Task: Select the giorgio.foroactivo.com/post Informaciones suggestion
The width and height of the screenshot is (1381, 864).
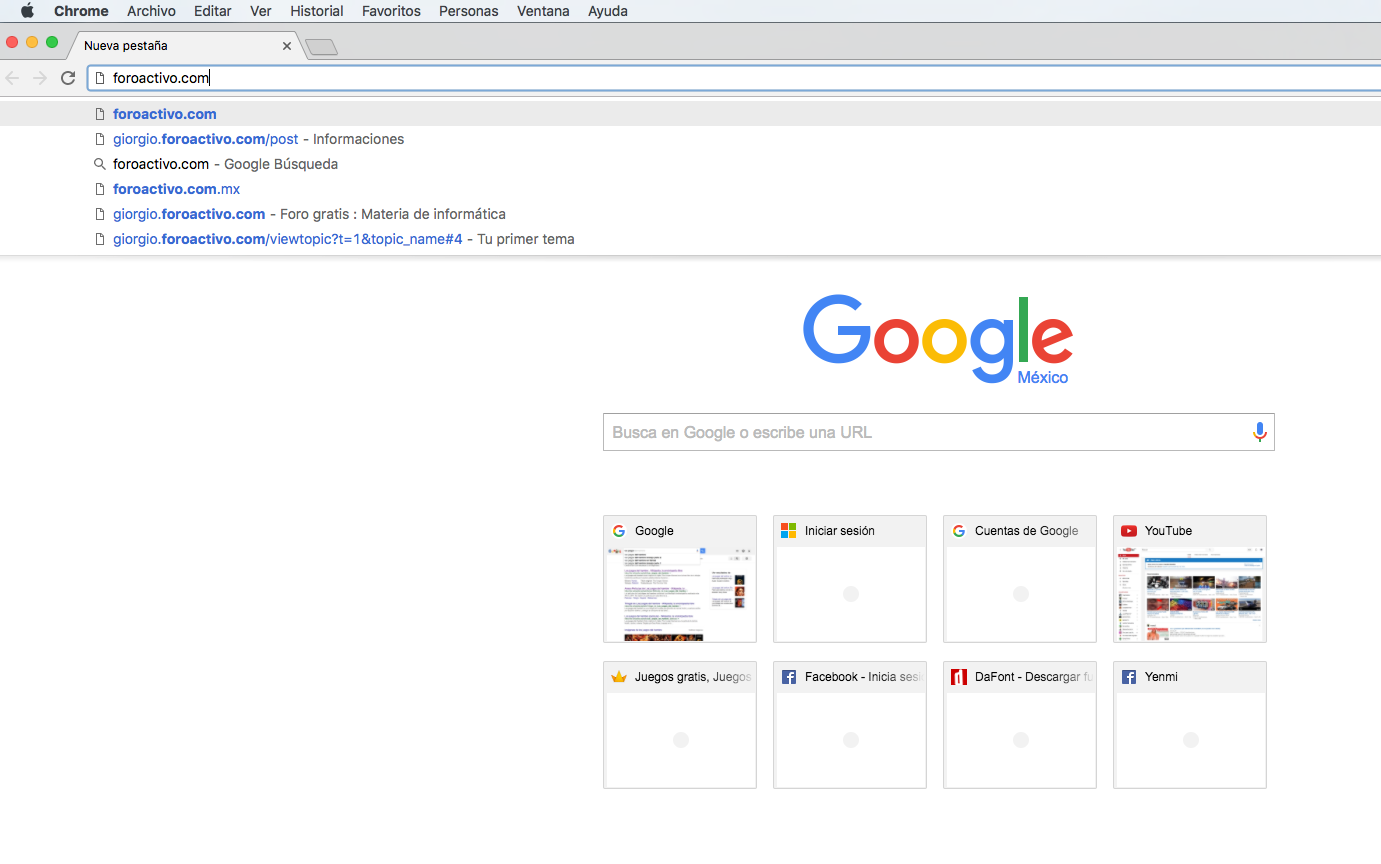Action: [690, 139]
